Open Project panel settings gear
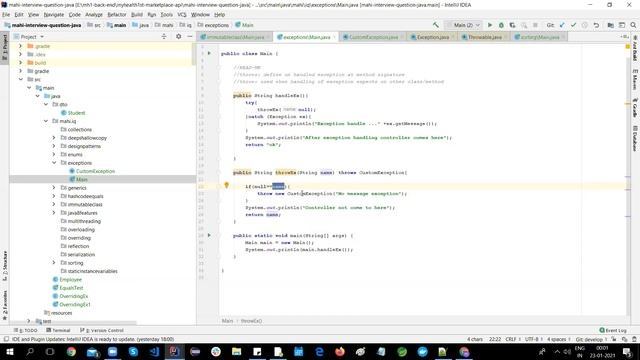Viewport: 640px width, 360px height. 178,36
